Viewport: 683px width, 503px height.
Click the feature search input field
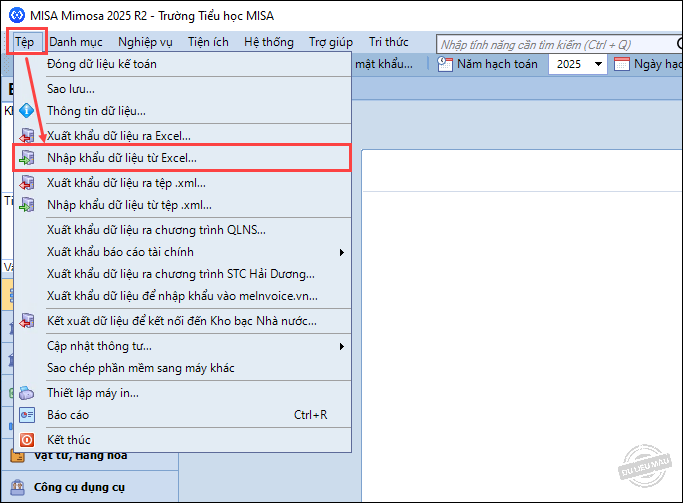558,44
